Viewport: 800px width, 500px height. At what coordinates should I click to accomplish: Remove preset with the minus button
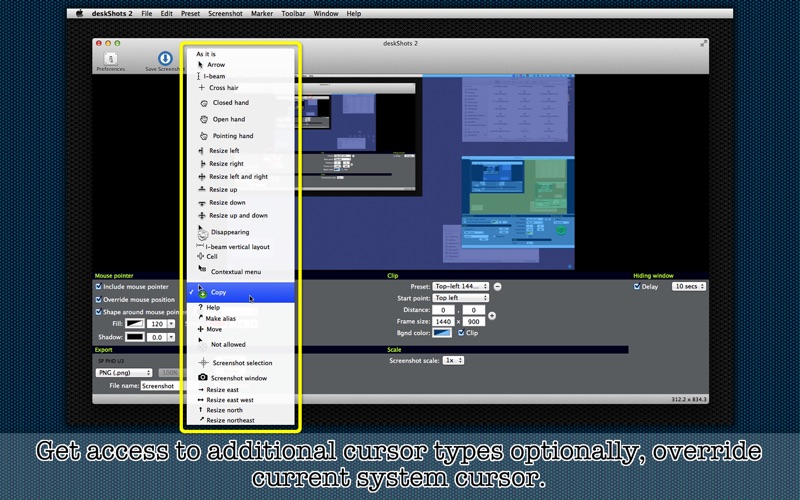coord(497,287)
